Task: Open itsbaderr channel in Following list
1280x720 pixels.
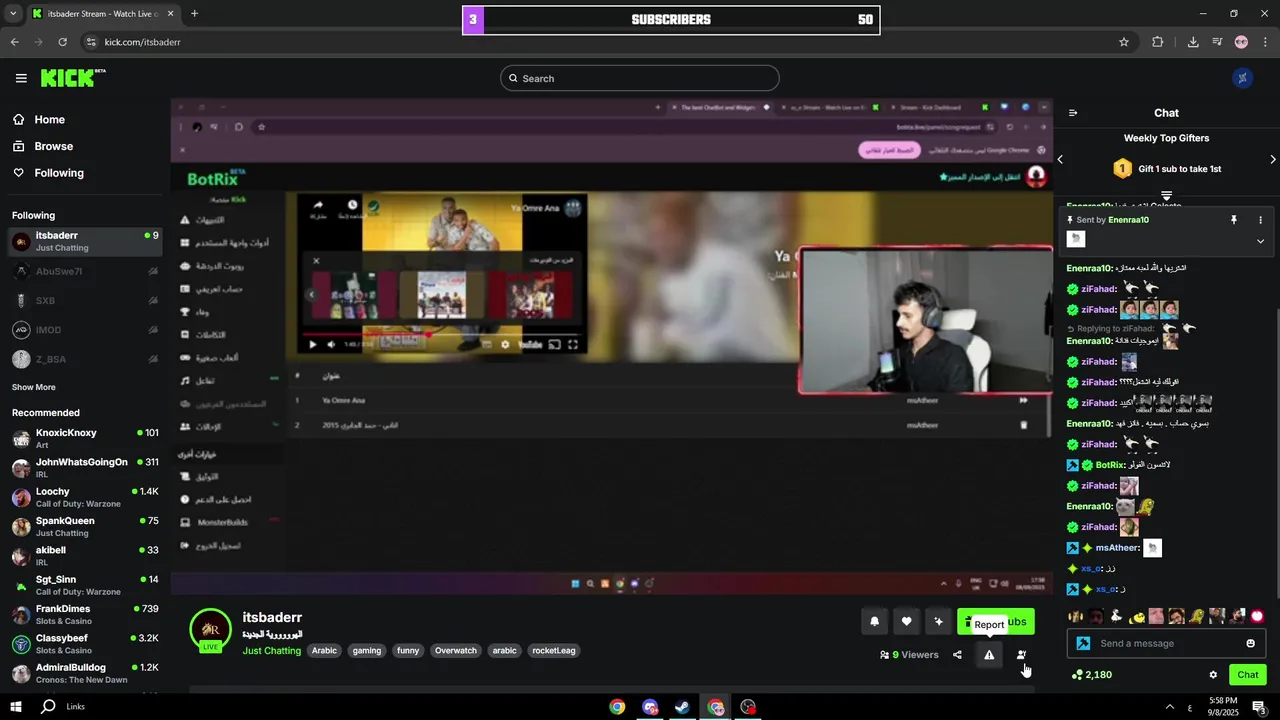Action: 85,241
